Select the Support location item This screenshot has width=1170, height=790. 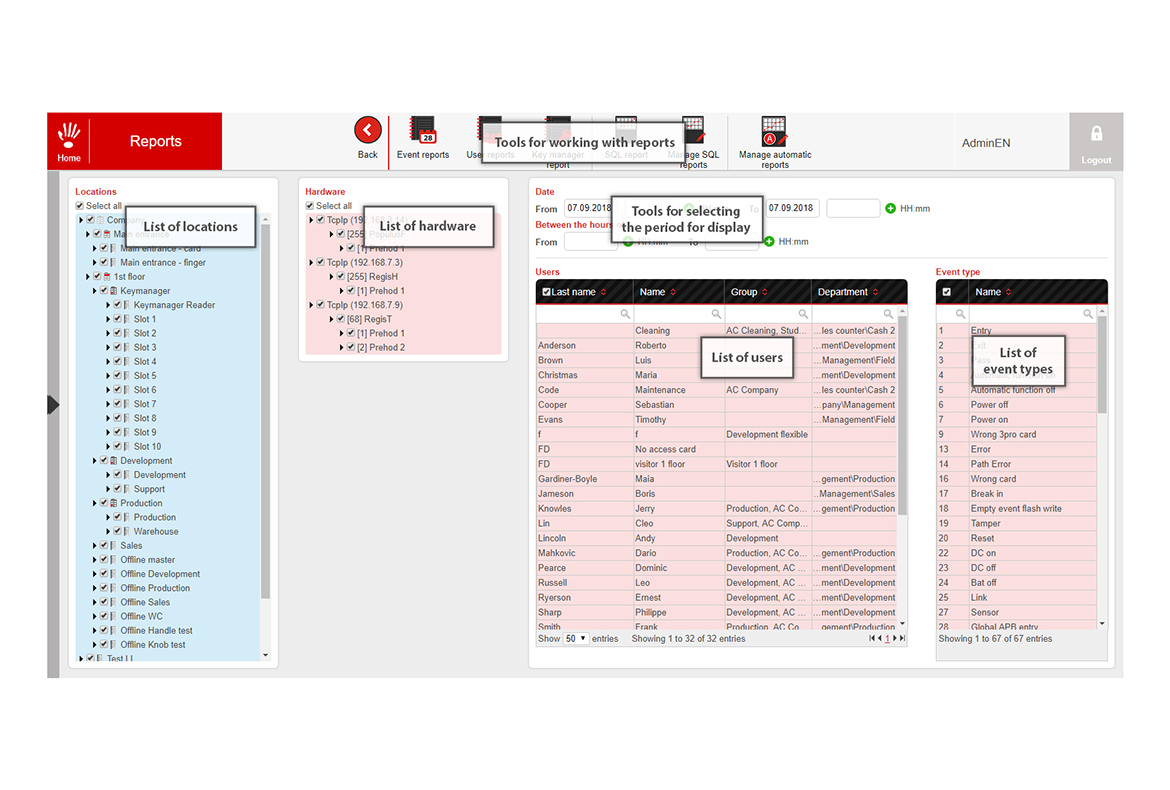(x=149, y=489)
